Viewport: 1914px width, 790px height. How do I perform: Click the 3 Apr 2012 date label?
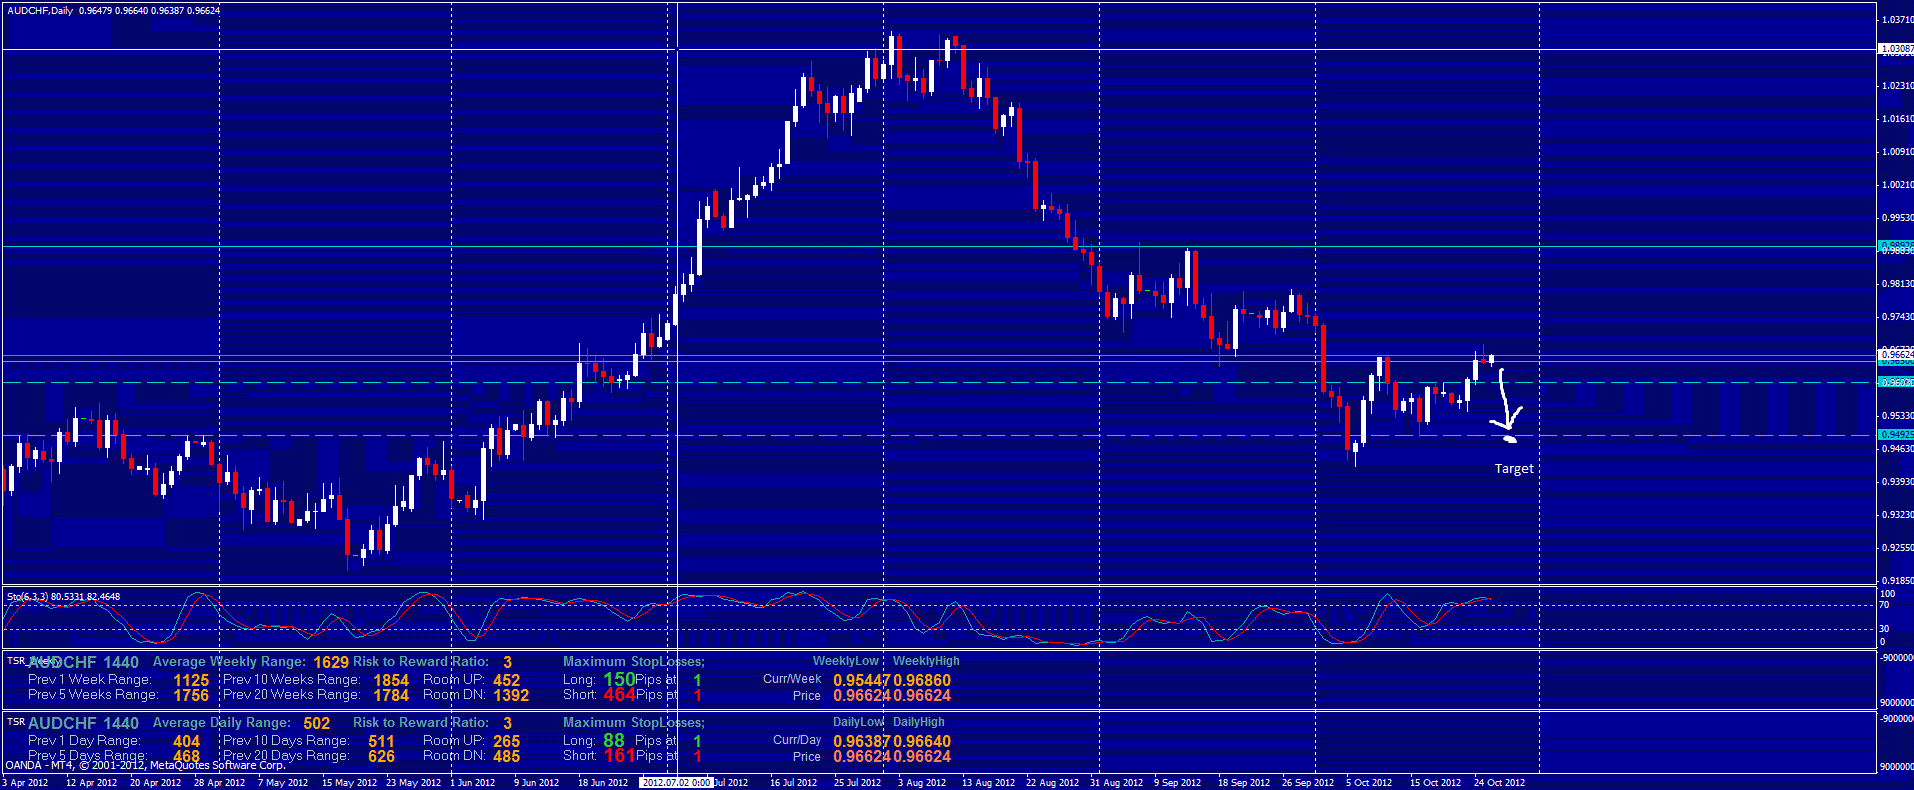26,782
